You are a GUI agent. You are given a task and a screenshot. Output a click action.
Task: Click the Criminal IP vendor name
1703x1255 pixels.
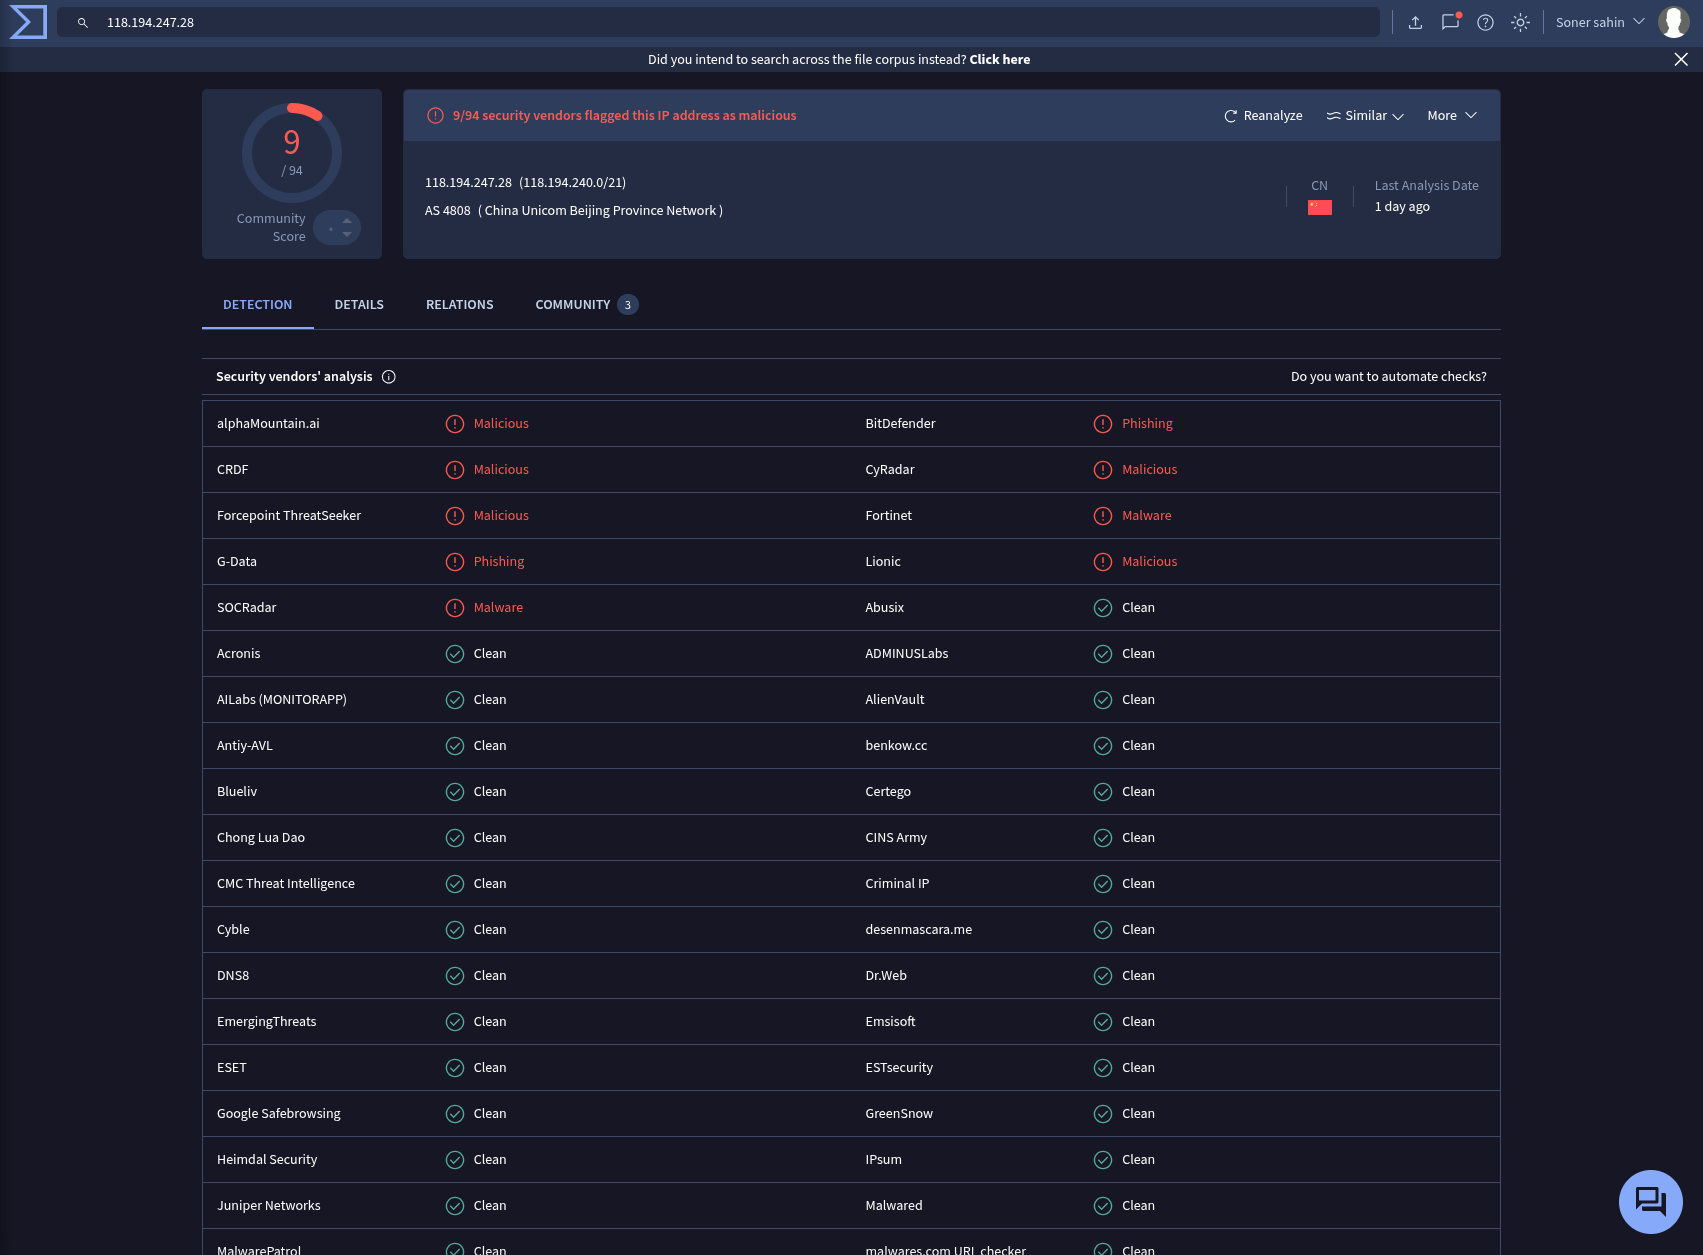[x=897, y=884]
